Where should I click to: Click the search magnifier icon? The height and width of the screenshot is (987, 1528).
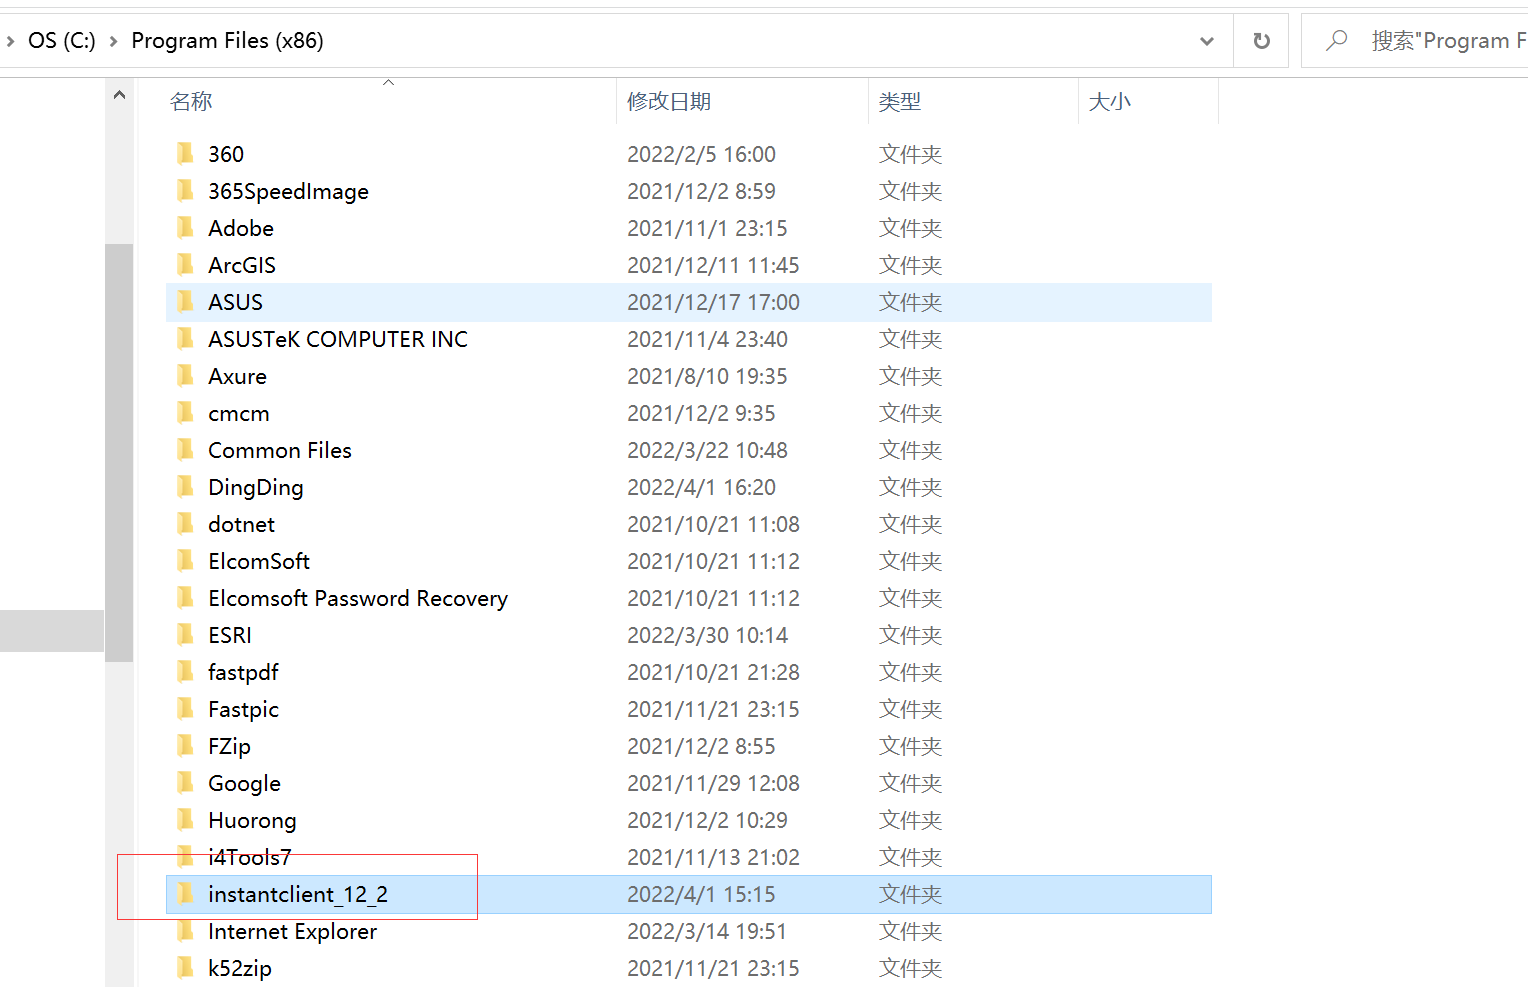click(x=1336, y=40)
